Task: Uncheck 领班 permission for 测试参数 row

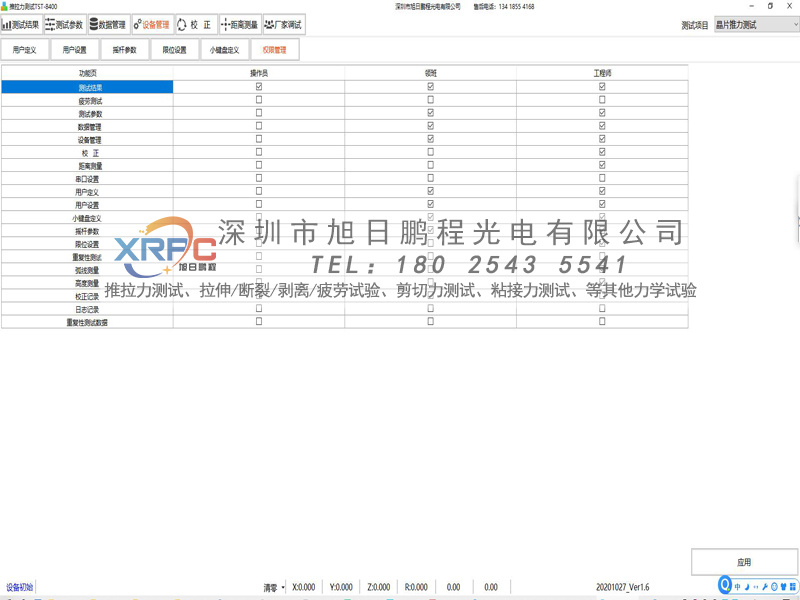Action: (x=431, y=113)
